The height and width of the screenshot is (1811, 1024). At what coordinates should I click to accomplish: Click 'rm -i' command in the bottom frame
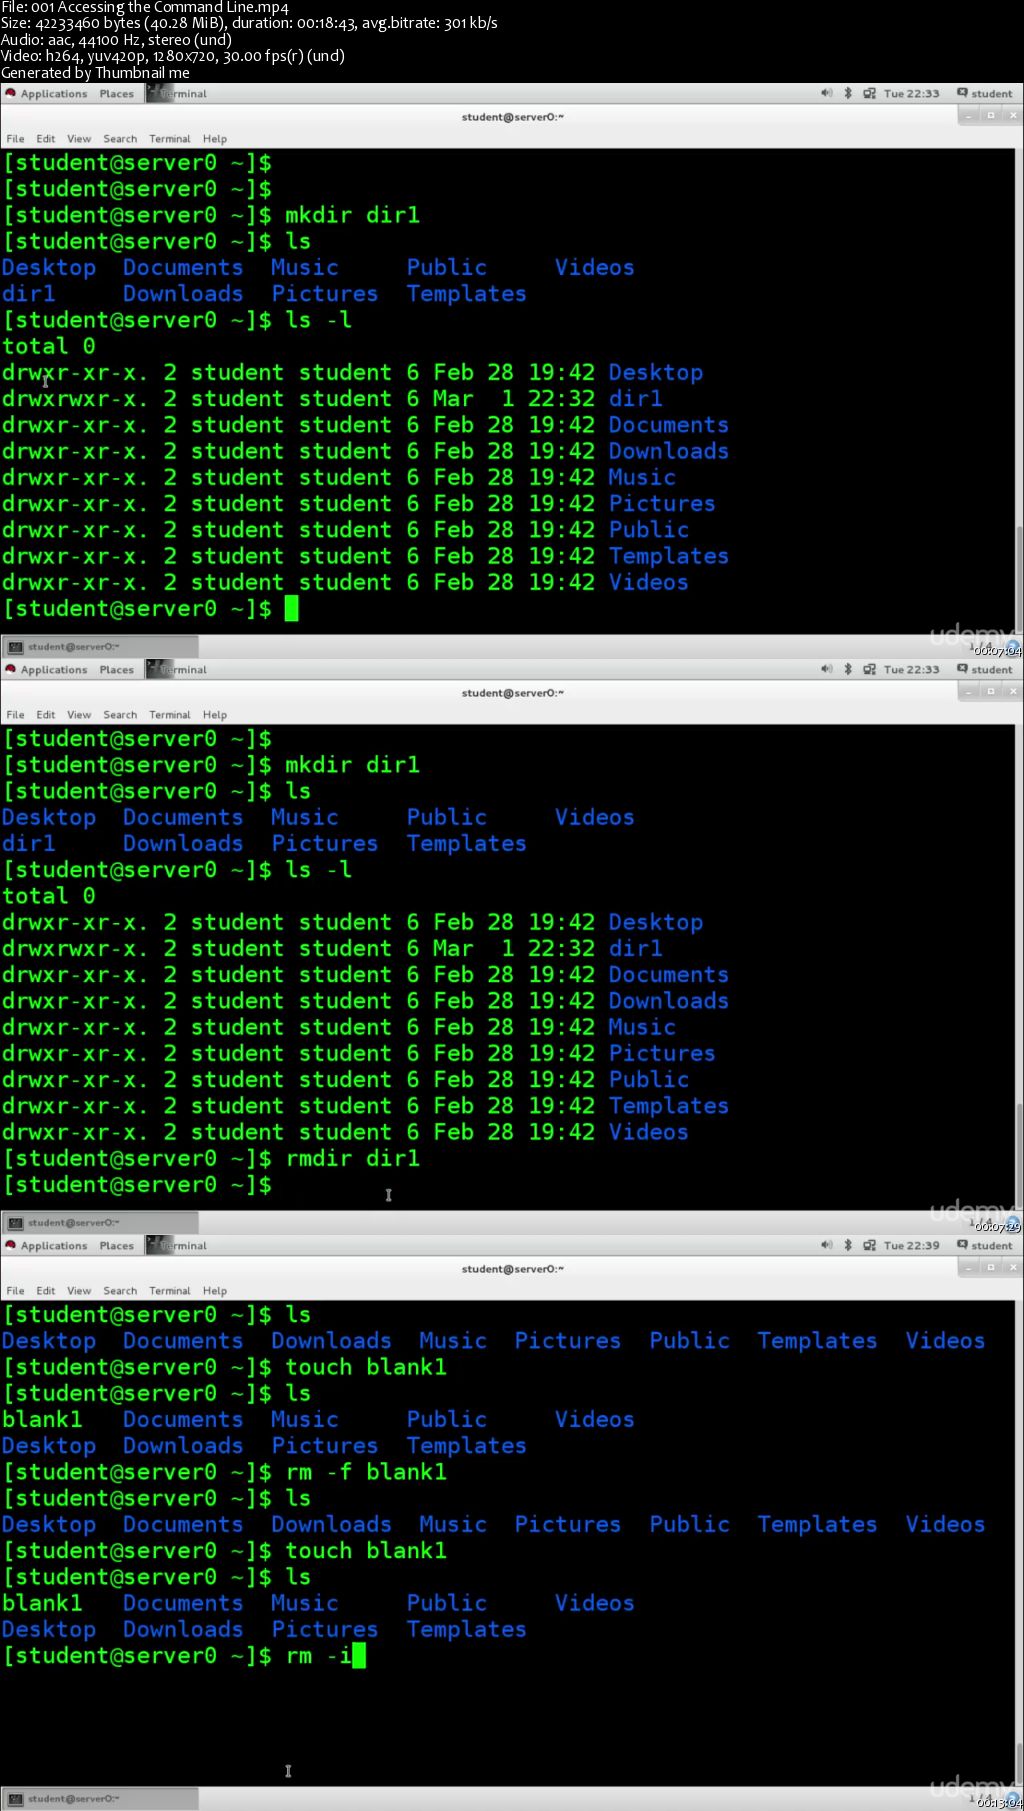pyautogui.click(x=319, y=1655)
